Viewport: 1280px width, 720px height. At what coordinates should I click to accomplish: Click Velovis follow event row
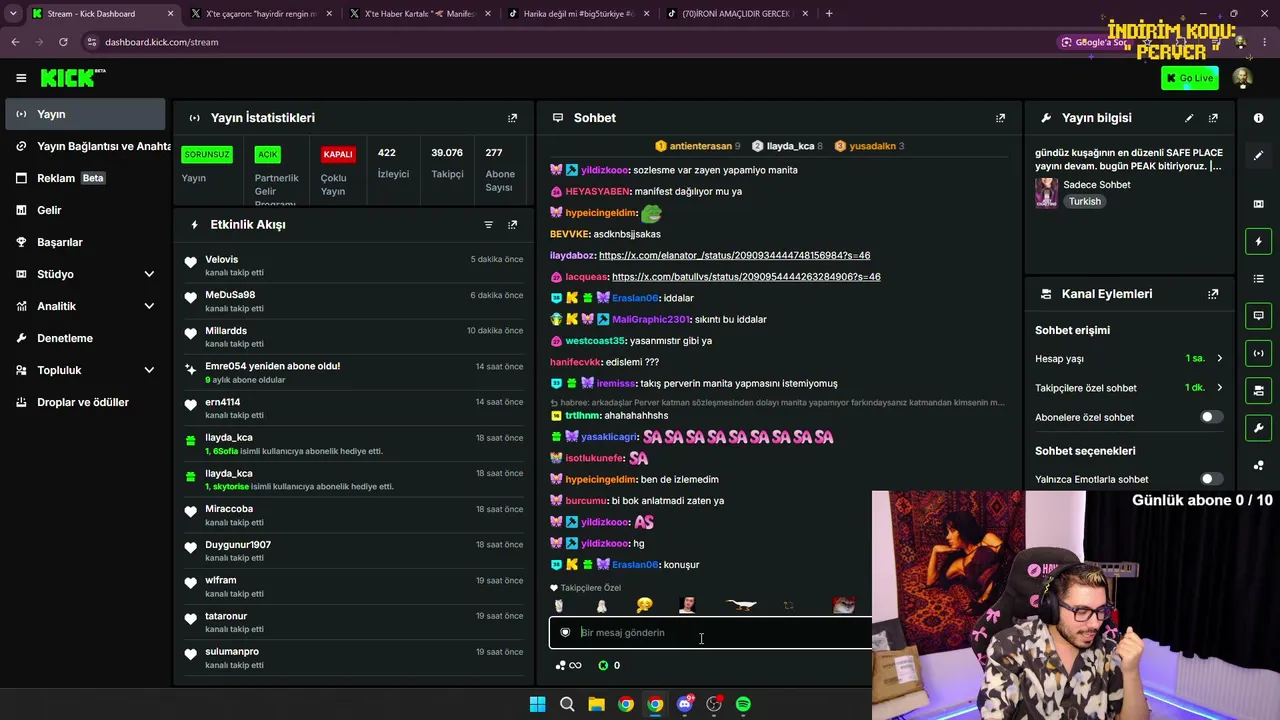tap(352, 266)
